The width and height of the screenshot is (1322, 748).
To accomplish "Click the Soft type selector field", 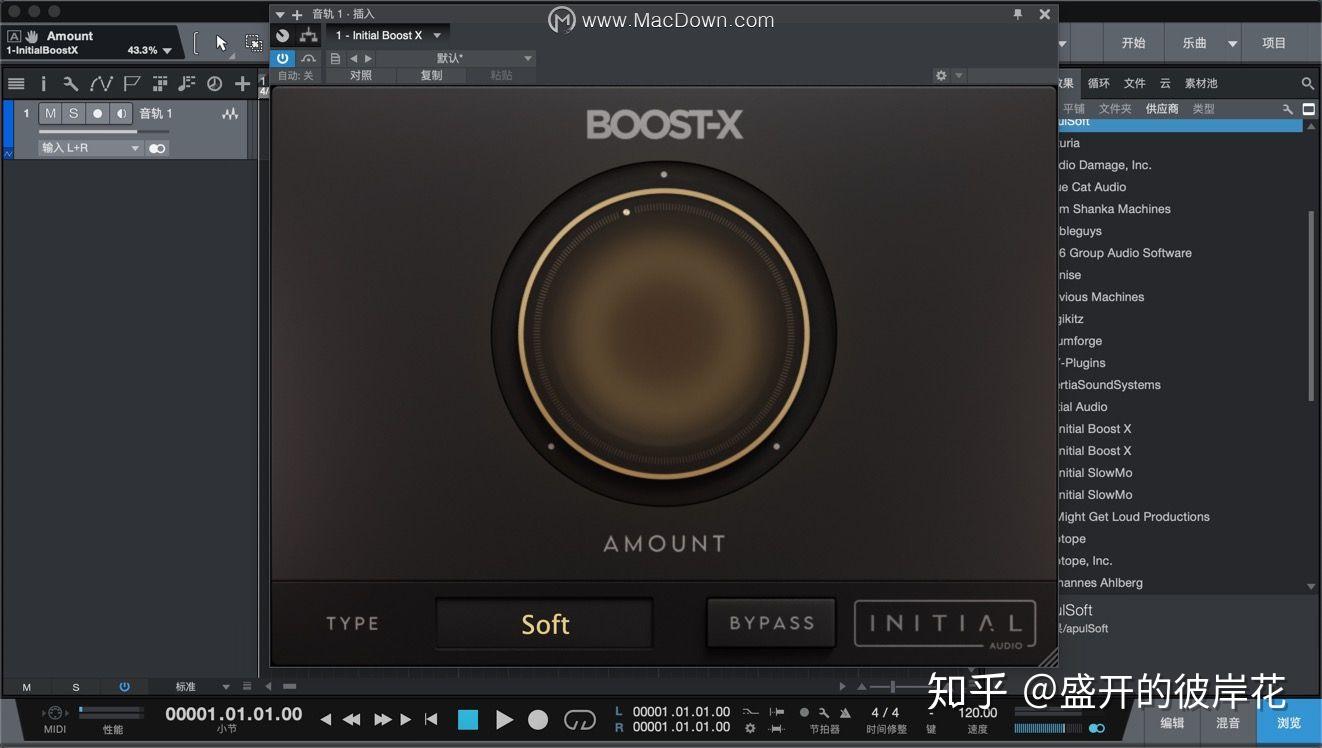I will (544, 624).
